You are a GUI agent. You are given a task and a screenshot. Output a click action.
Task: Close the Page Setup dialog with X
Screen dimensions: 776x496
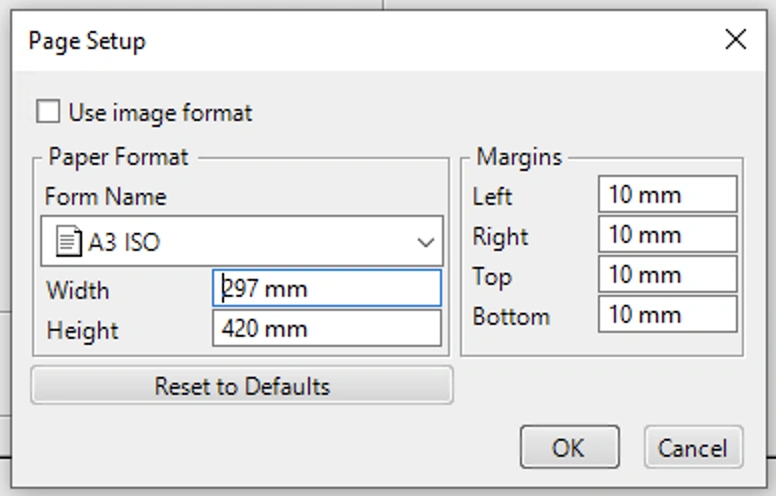735,40
